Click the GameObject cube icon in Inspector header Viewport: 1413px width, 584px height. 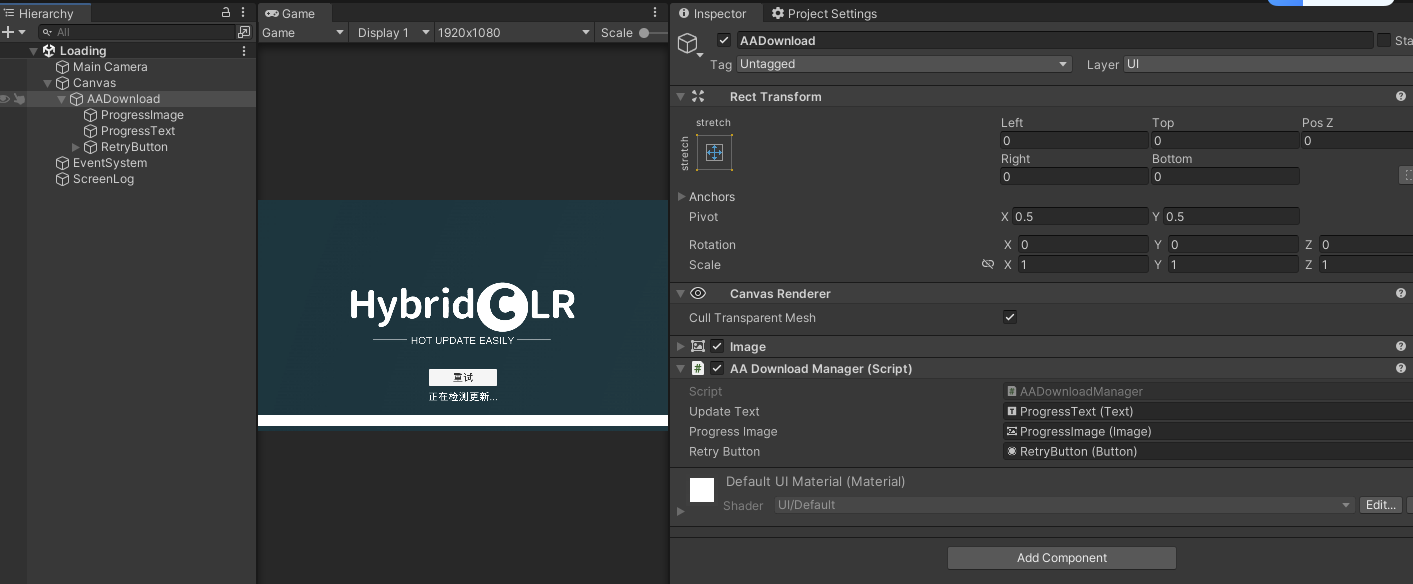(x=688, y=43)
